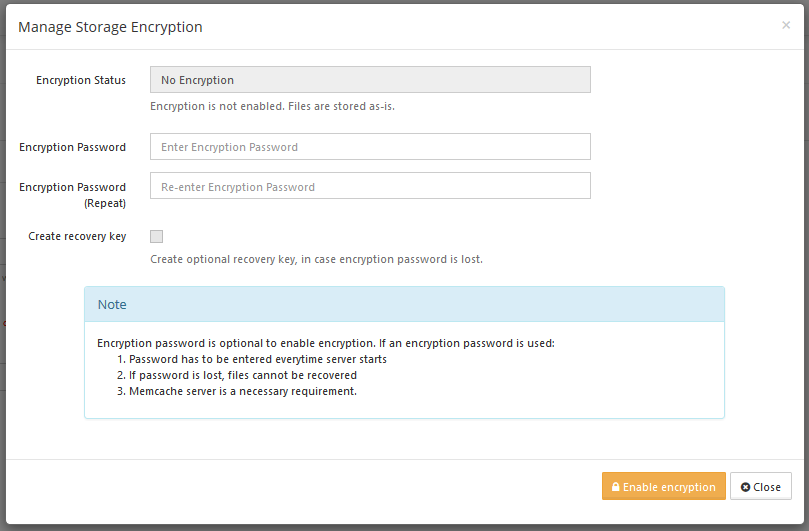Click the 'Create recovery key' label
This screenshot has width=809, height=531.
[77, 236]
